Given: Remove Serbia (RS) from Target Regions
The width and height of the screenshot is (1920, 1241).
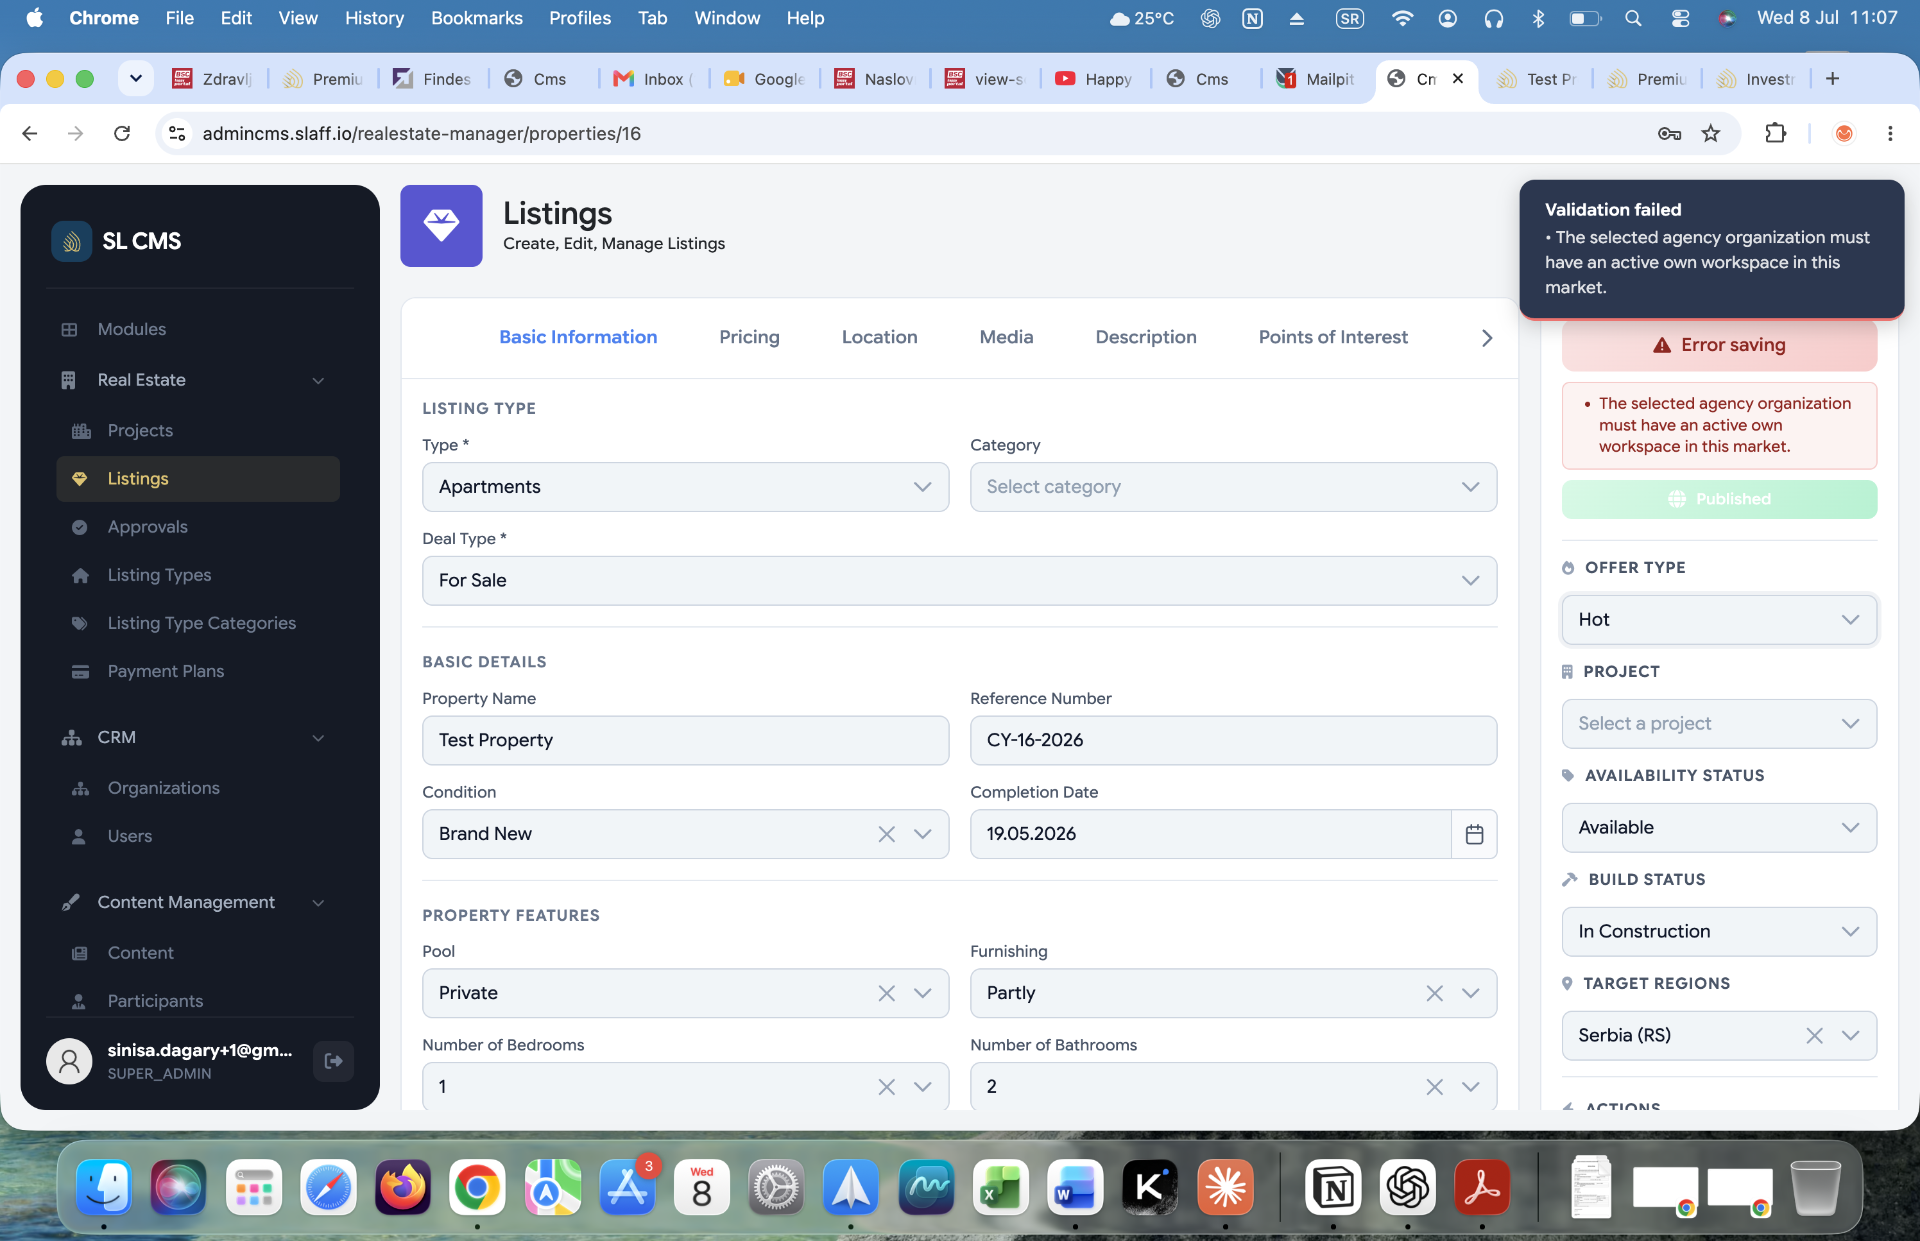Looking at the screenshot, I should (x=1814, y=1036).
